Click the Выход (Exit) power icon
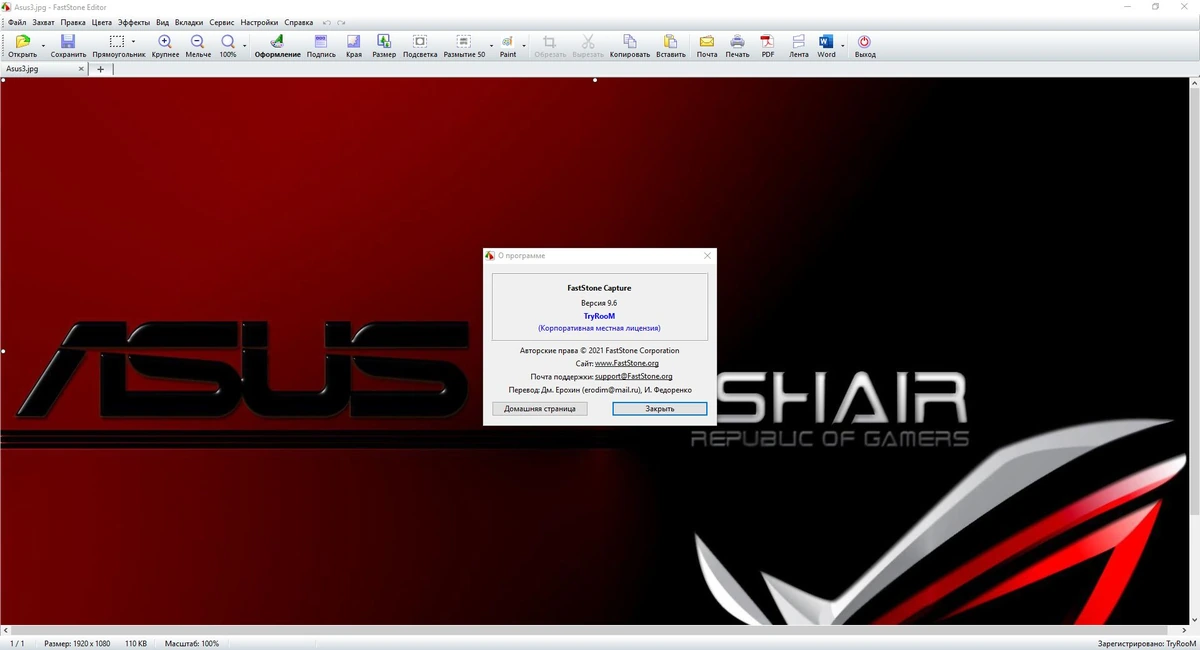The image size is (1200, 650). (865, 41)
